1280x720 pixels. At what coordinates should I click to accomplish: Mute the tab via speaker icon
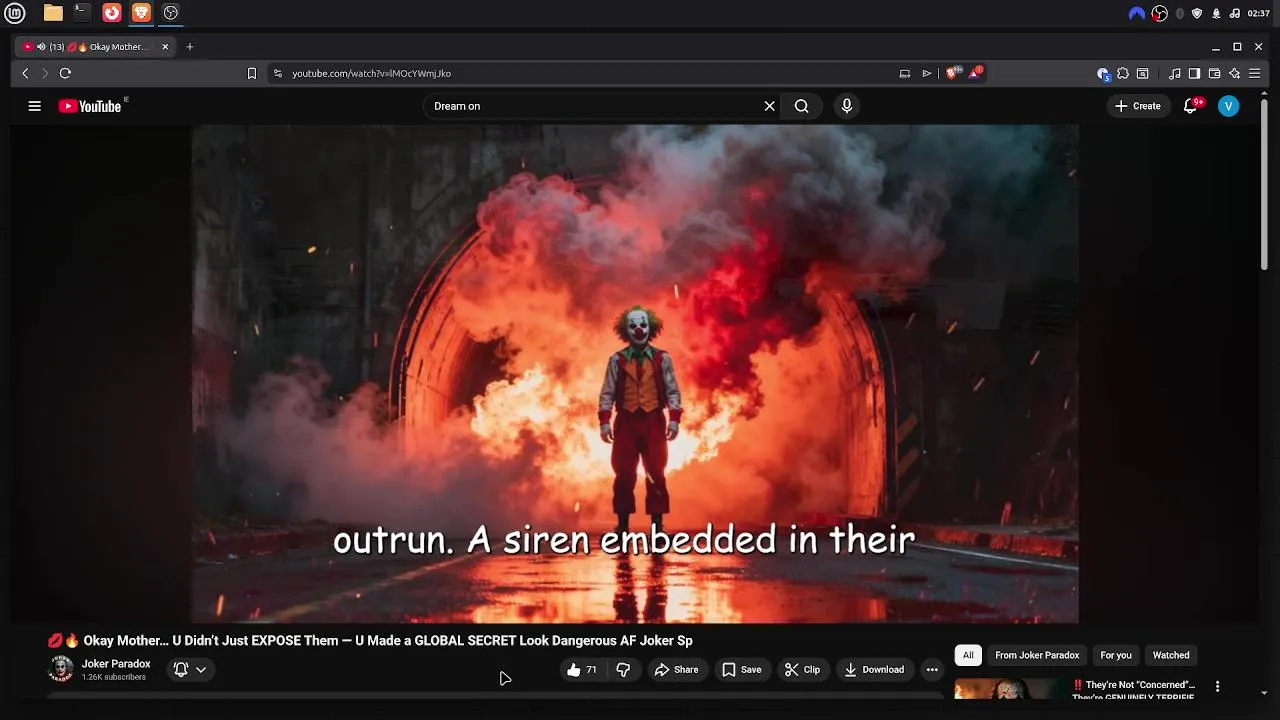pos(41,47)
